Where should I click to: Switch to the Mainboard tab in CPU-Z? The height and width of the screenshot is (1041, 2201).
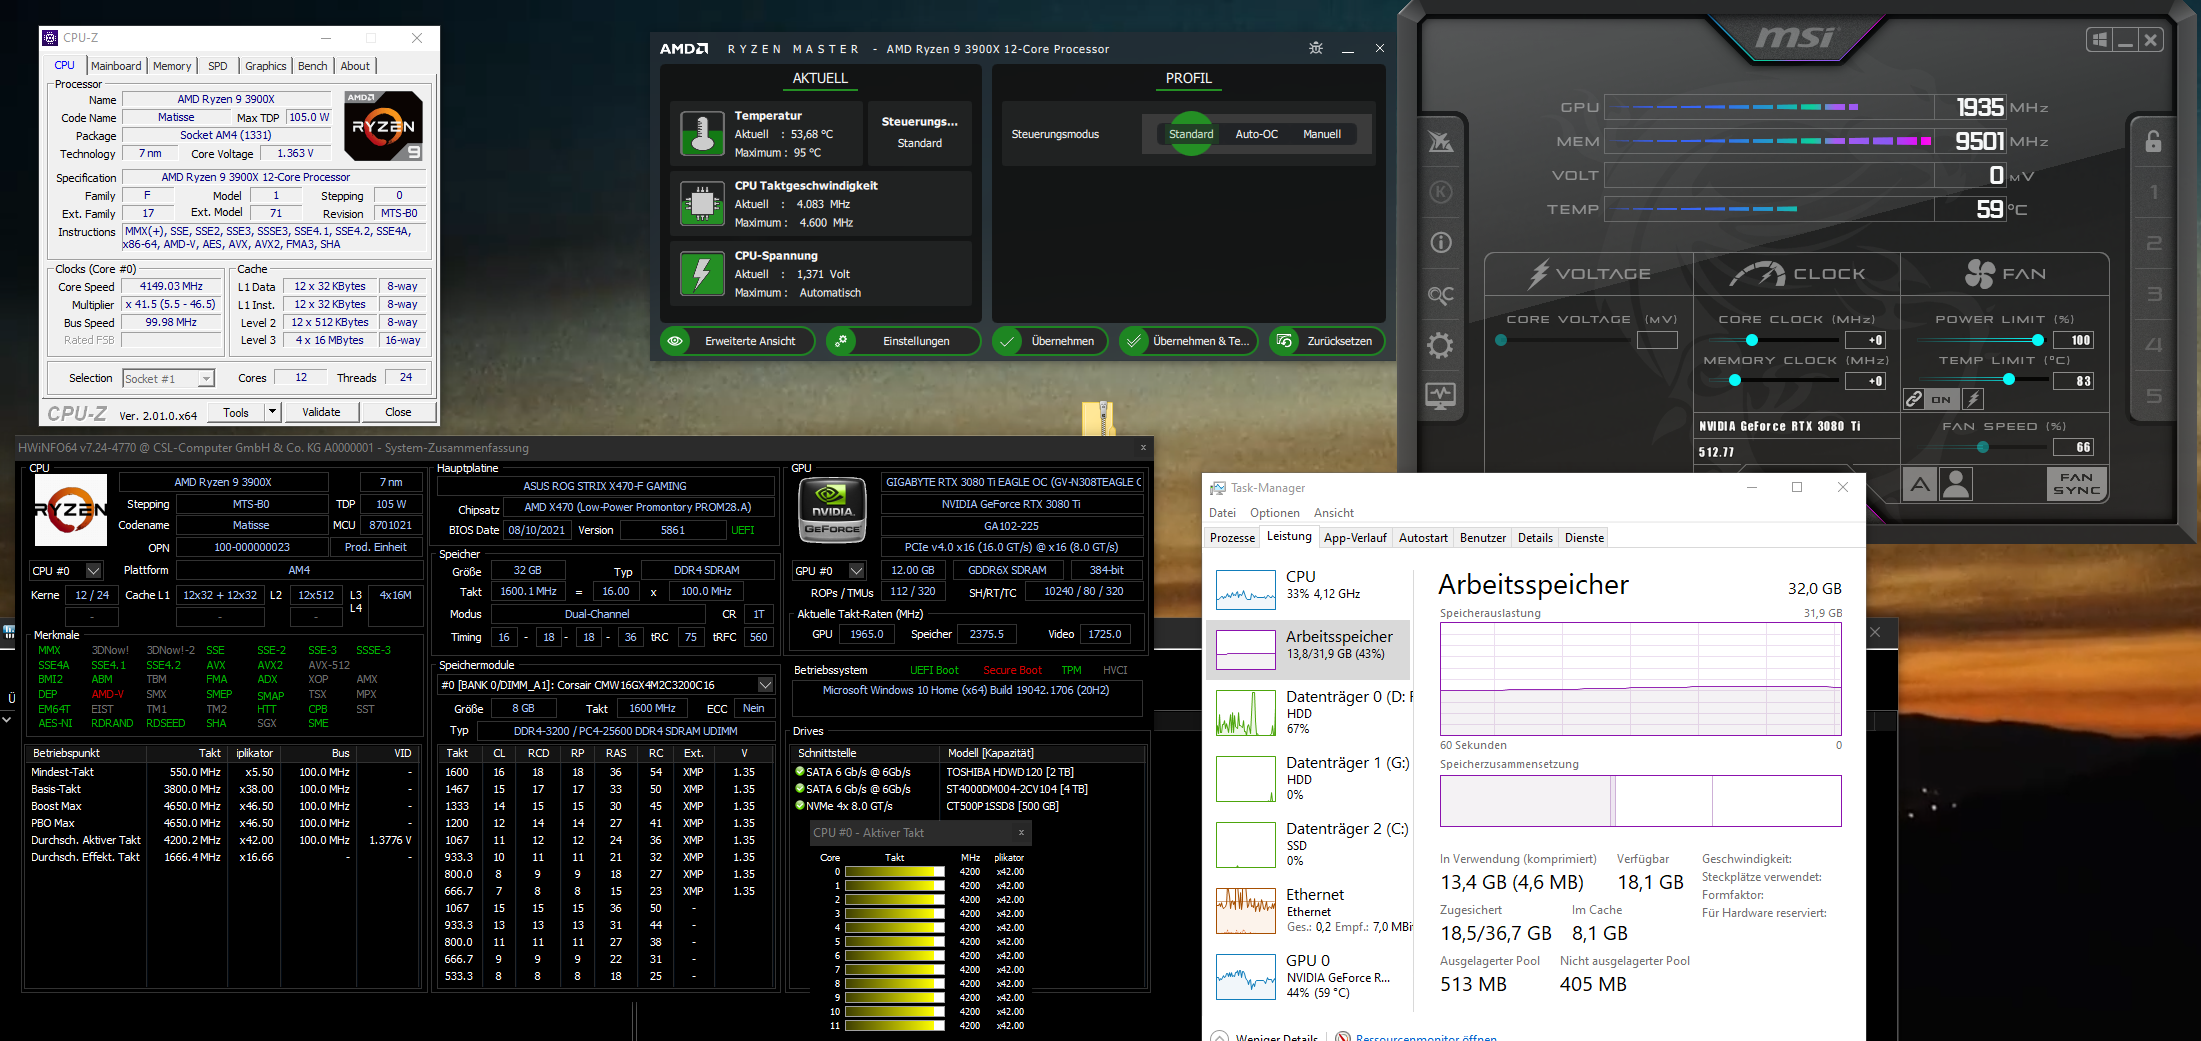(x=116, y=66)
